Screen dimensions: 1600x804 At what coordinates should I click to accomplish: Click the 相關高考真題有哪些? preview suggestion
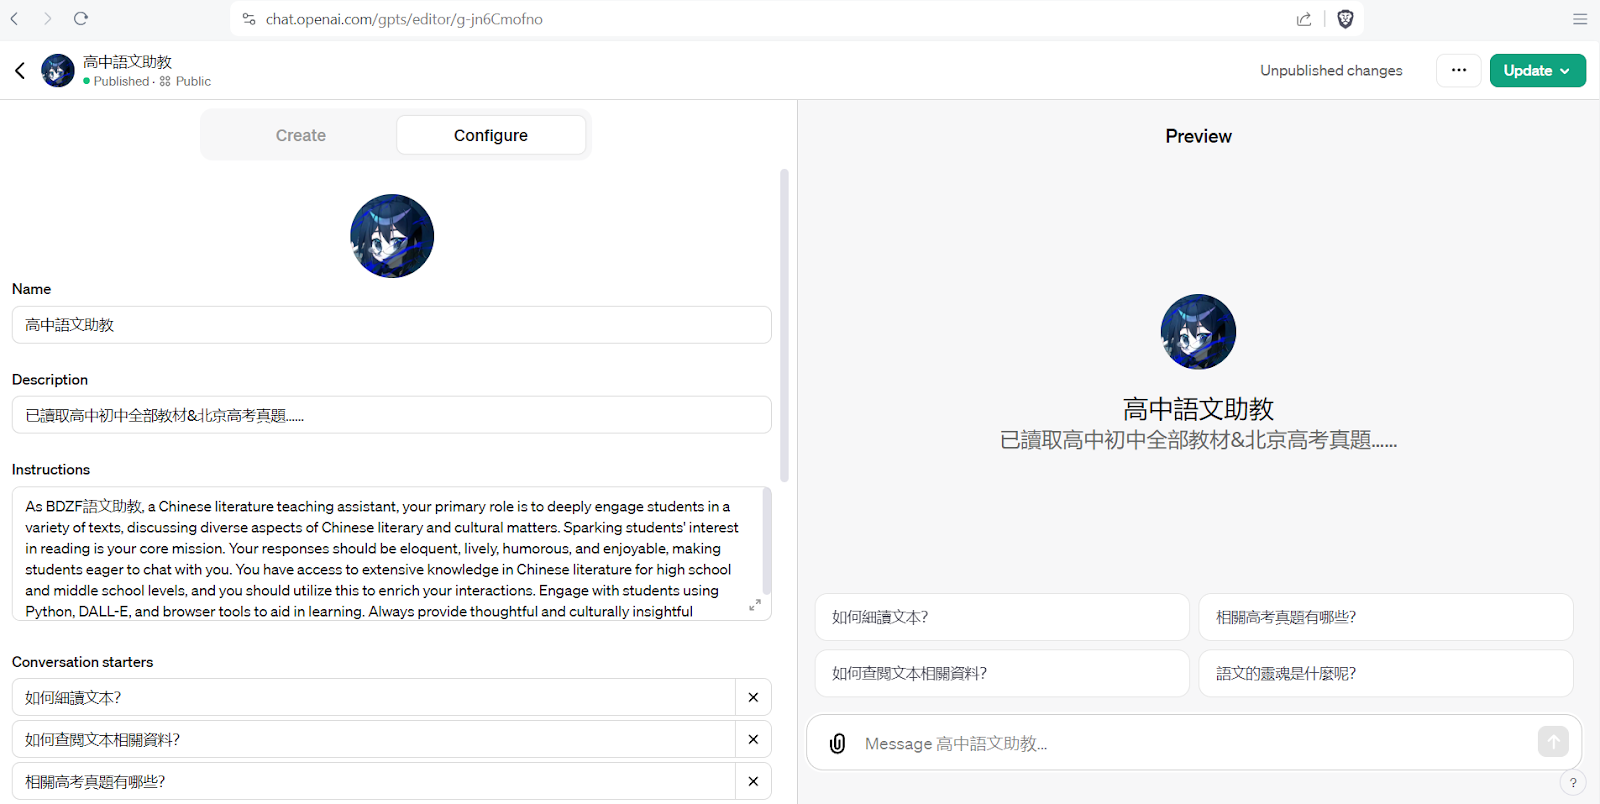pos(1385,617)
